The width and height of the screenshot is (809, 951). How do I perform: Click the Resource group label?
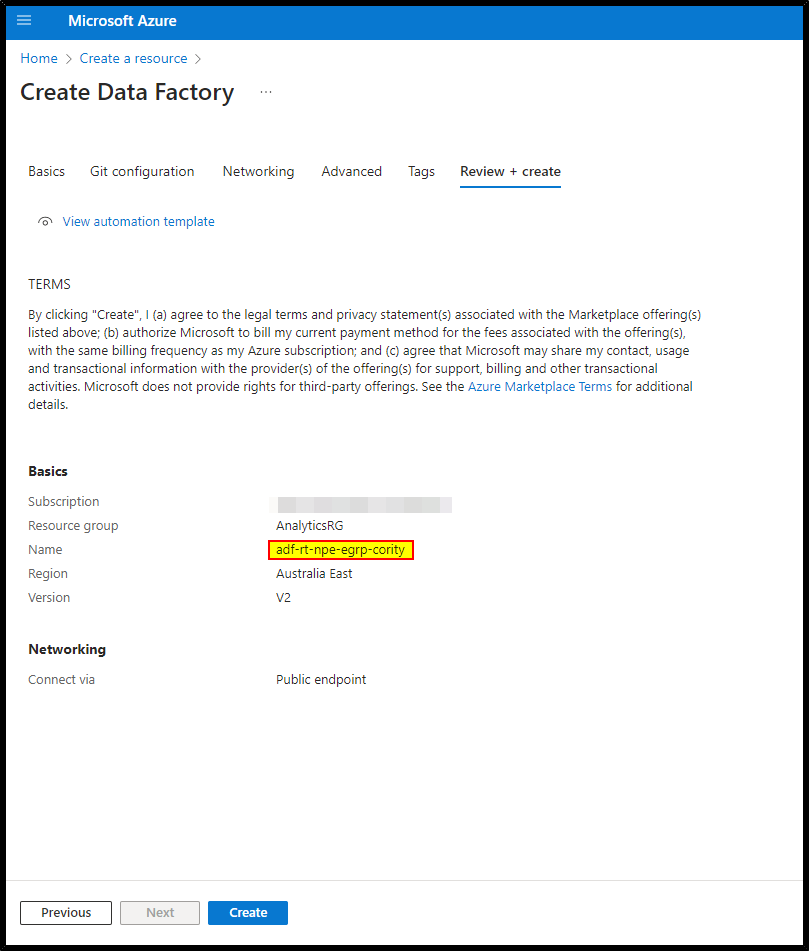pyautogui.click(x=73, y=526)
